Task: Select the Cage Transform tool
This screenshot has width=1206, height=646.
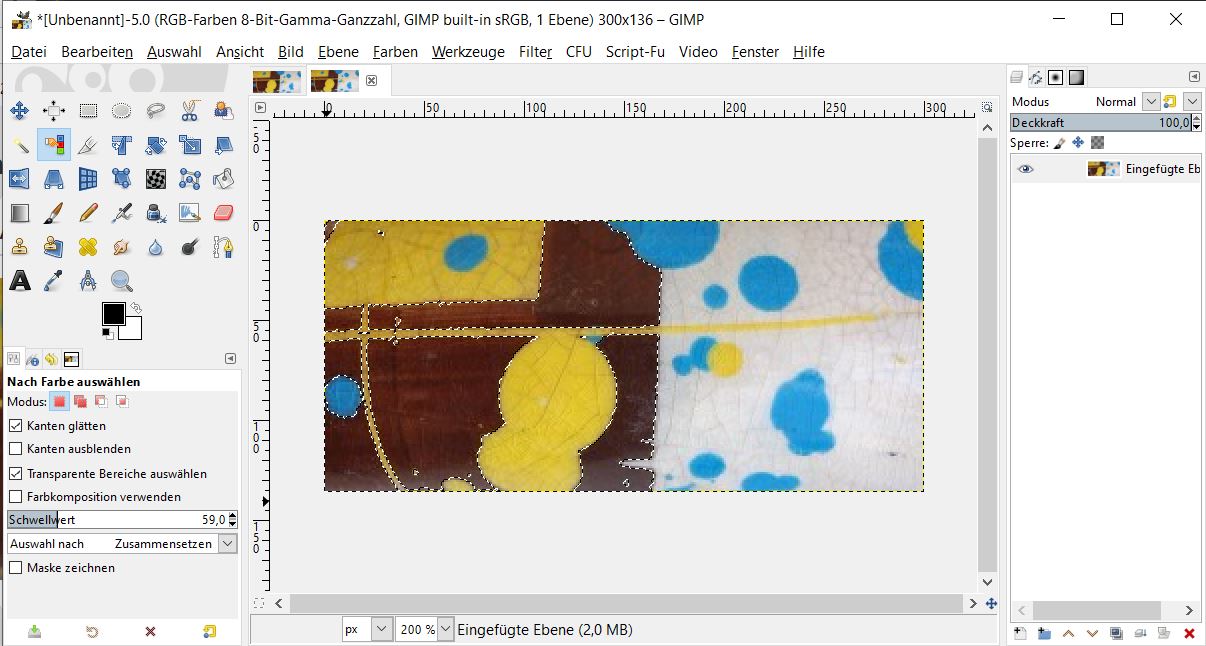Action: pyautogui.click(x=190, y=179)
